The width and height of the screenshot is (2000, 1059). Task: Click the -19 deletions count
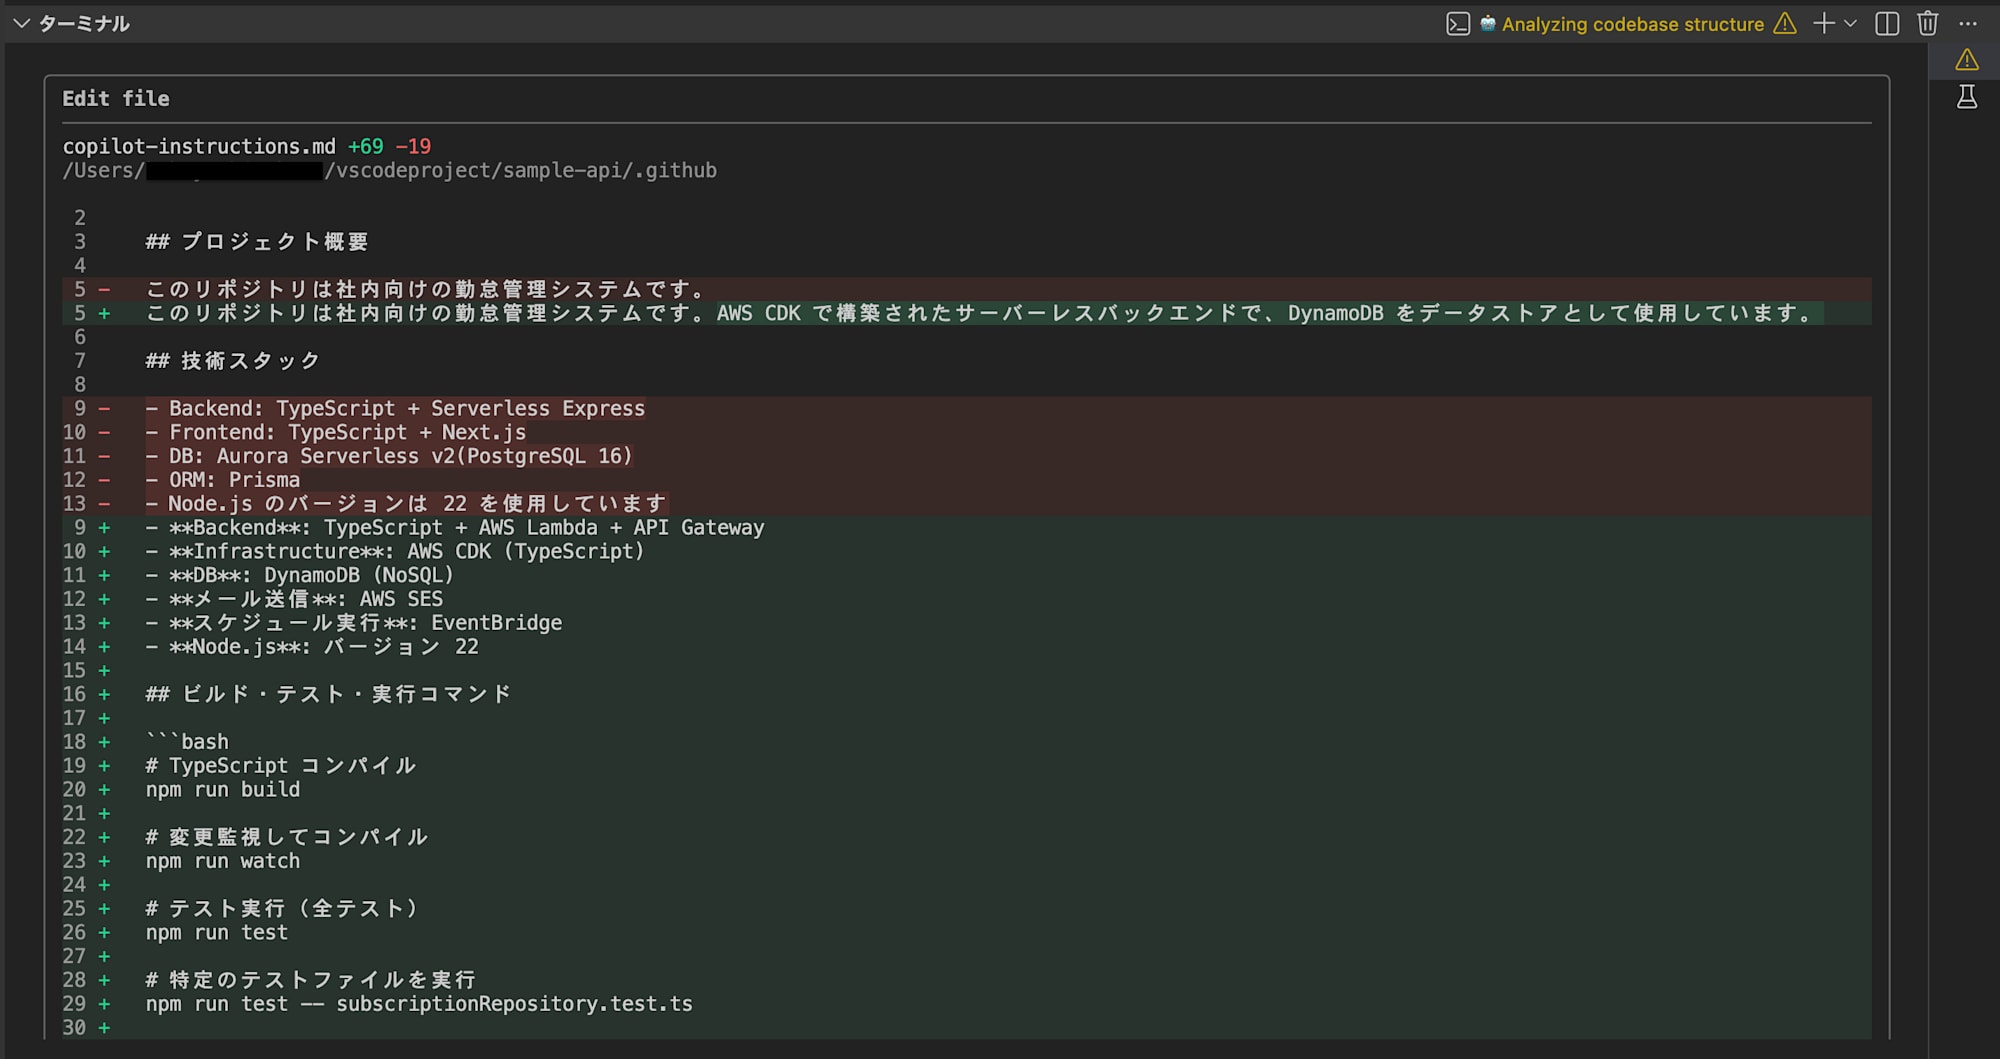tap(413, 146)
